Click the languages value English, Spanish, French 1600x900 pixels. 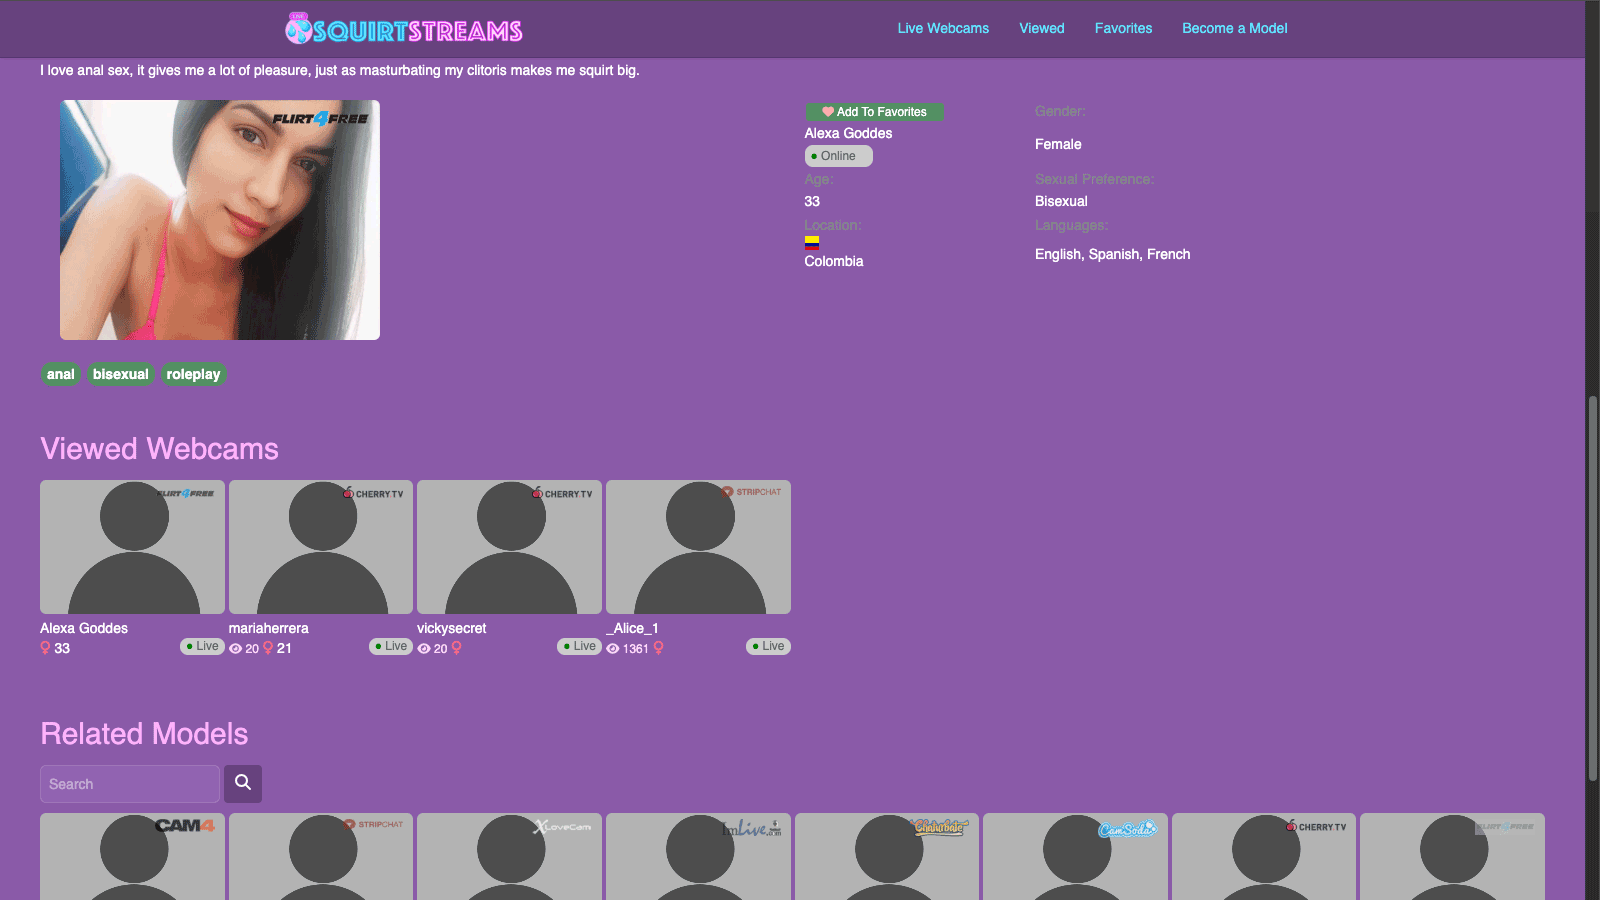click(1112, 254)
